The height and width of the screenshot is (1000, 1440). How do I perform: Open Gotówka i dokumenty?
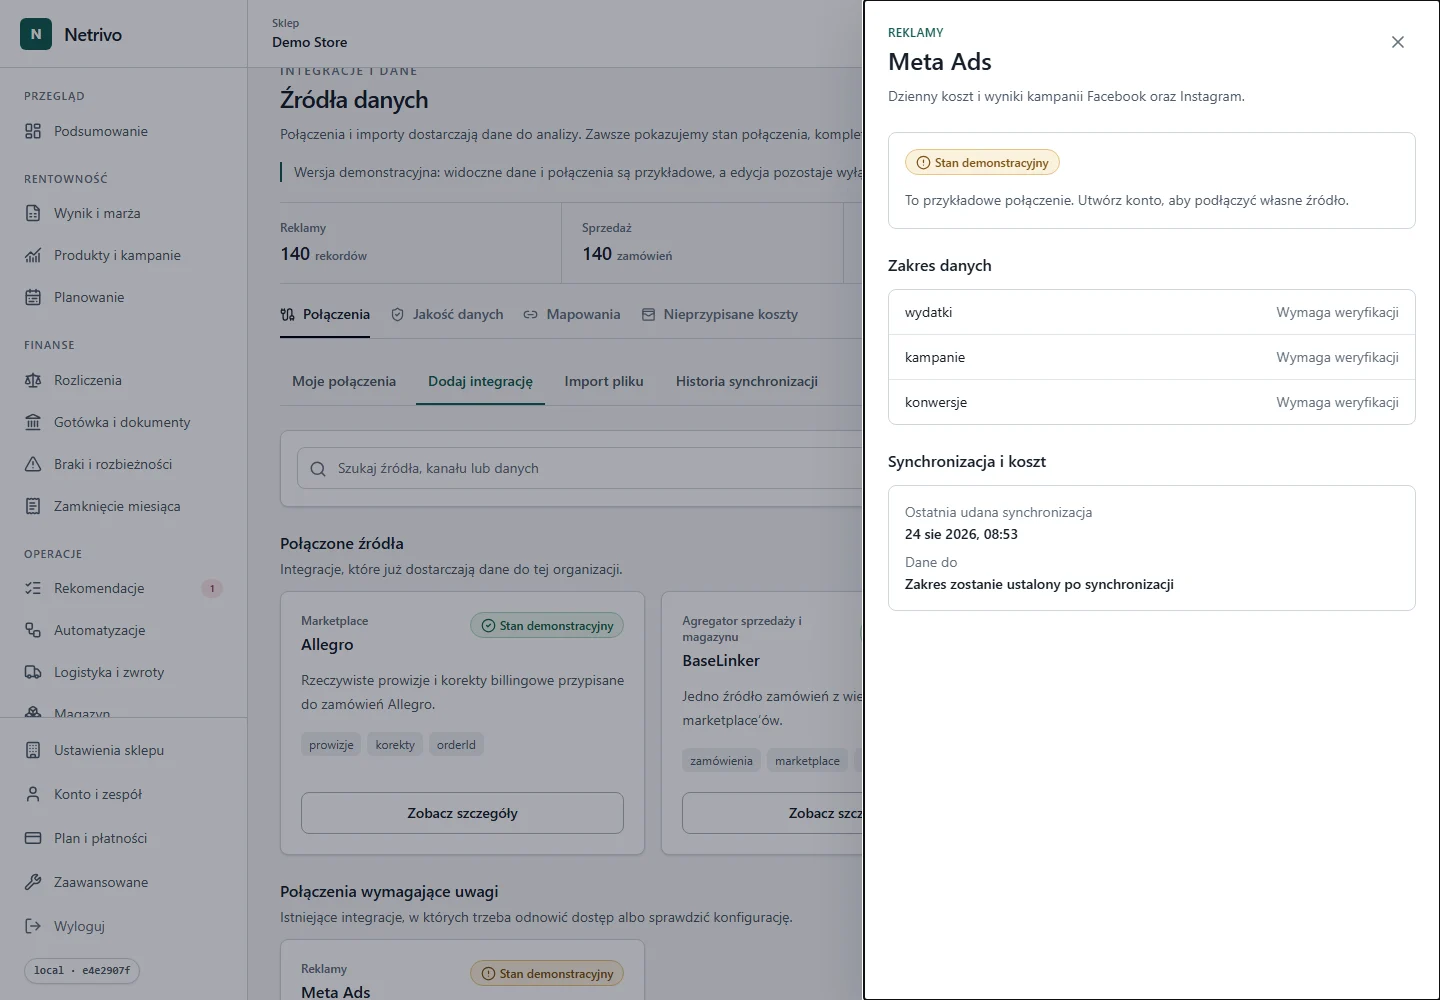pos(123,422)
